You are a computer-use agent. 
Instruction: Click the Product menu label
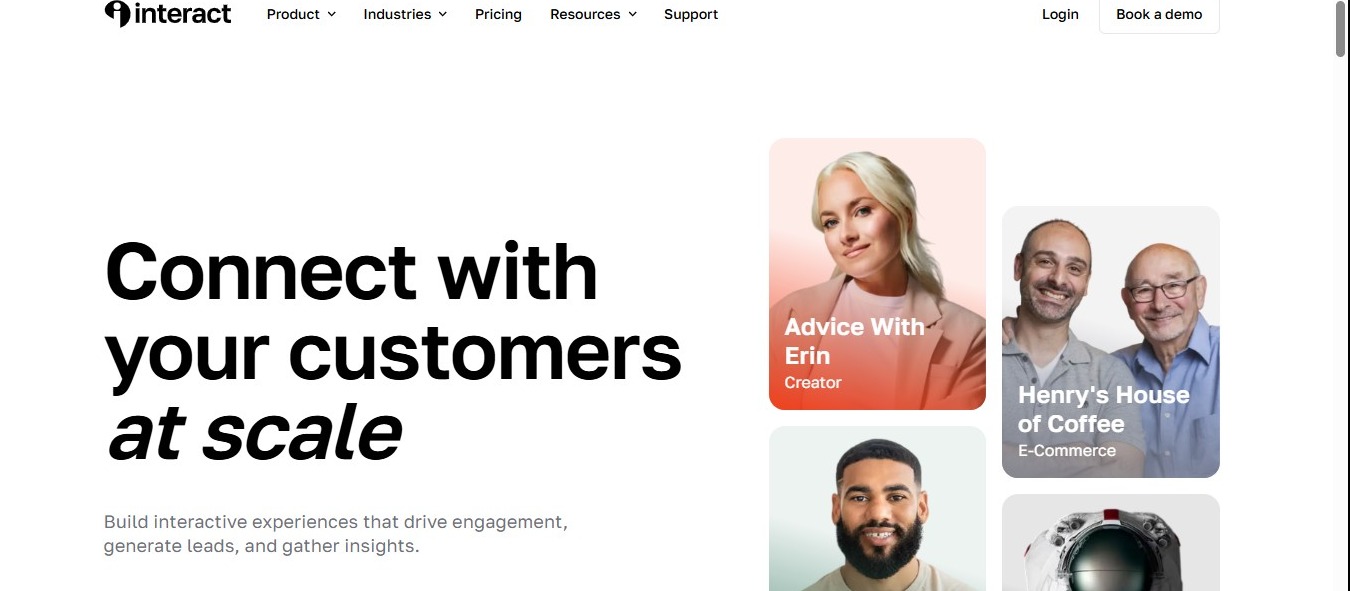click(293, 14)
